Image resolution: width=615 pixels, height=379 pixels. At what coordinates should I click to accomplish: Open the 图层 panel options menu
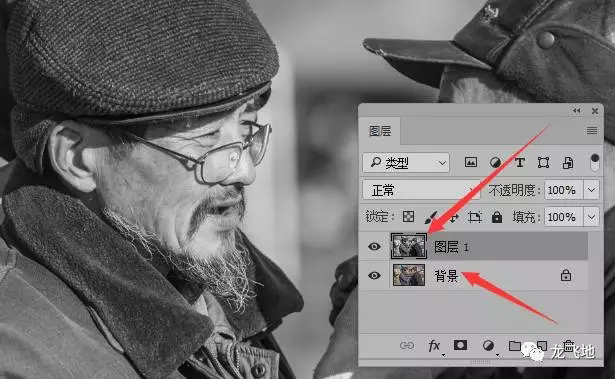pyautogui.click(x=592, y=131)
